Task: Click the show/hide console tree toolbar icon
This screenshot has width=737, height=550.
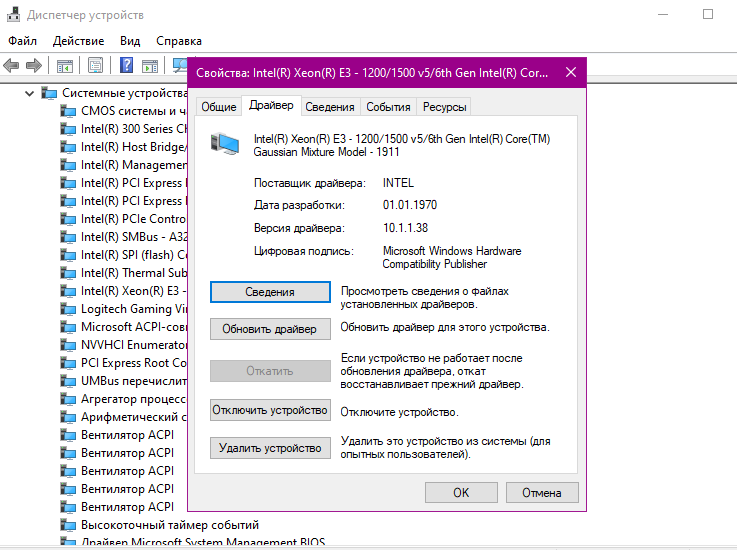Action: coord(65,66)
